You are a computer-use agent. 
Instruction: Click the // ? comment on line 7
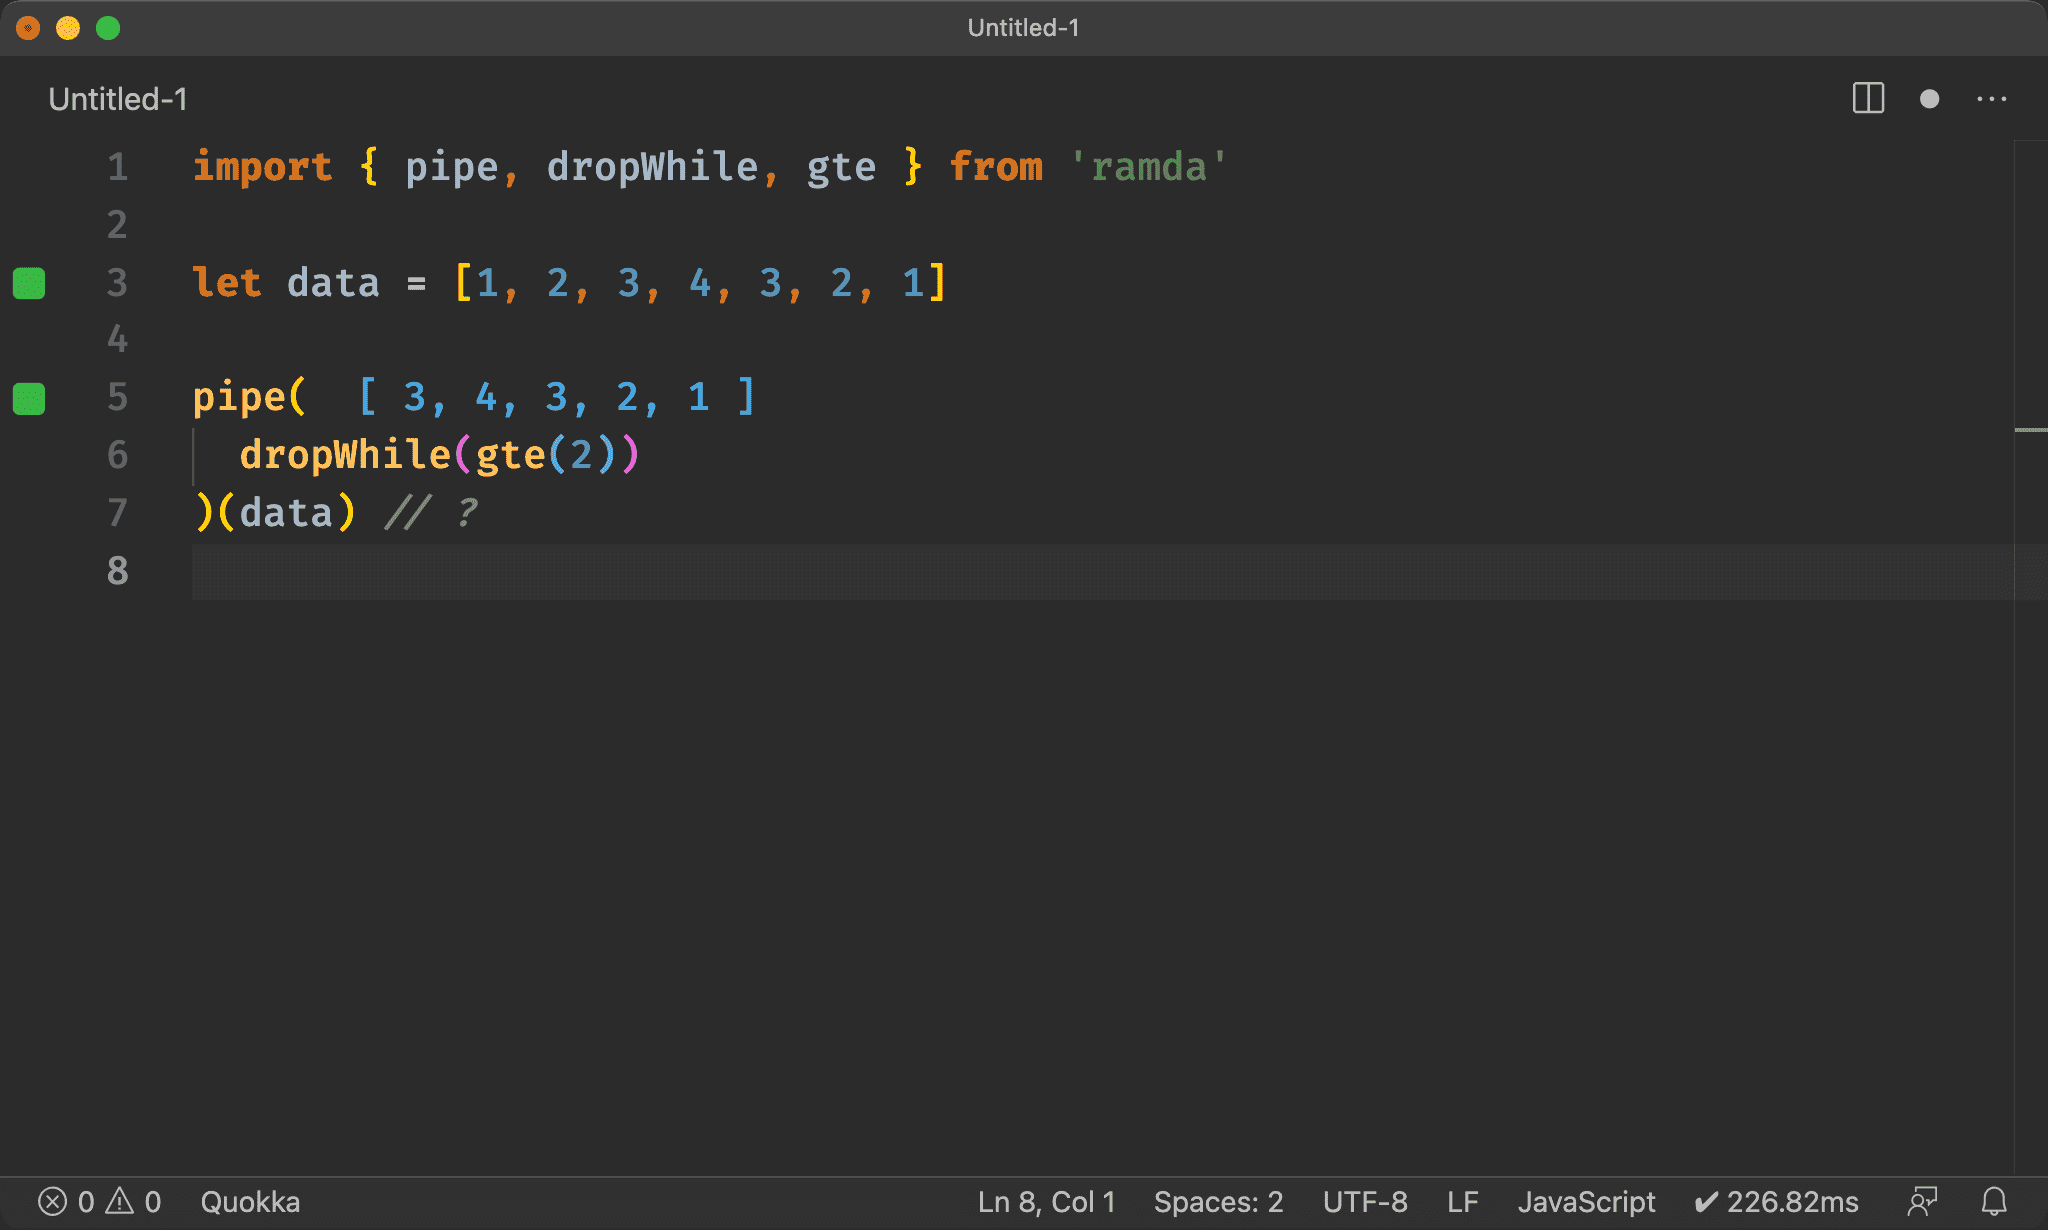[x=431, y=513]
